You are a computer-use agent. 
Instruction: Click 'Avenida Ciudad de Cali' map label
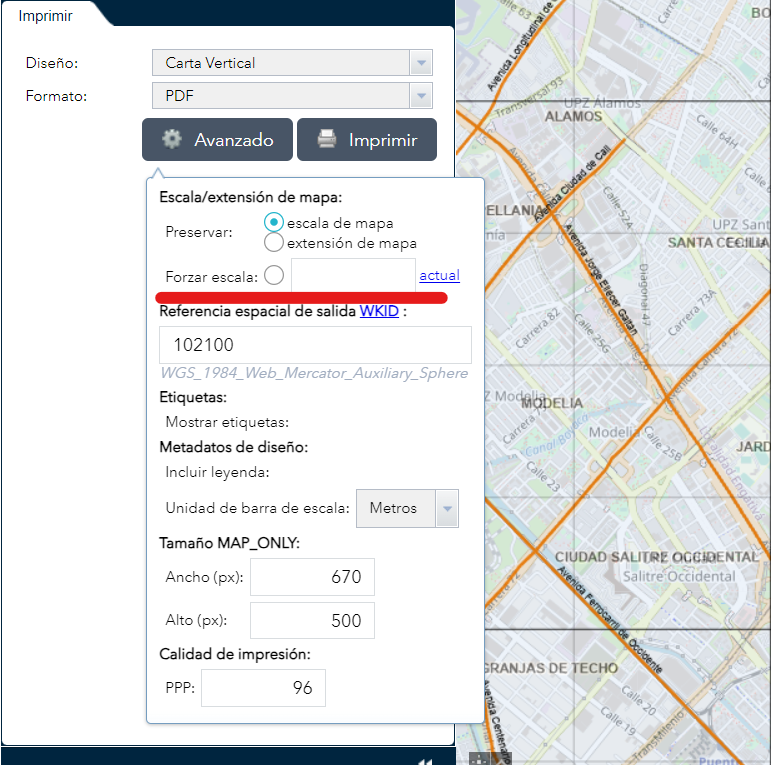tap(573, 183)
